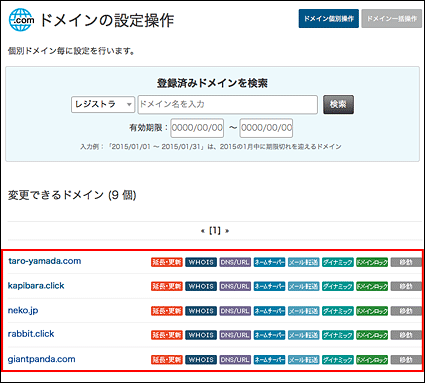The width and height of the screenshot is (425, 383).
Task: Click ダイナミック for taro-yamada.com
Action: (338, 262)
